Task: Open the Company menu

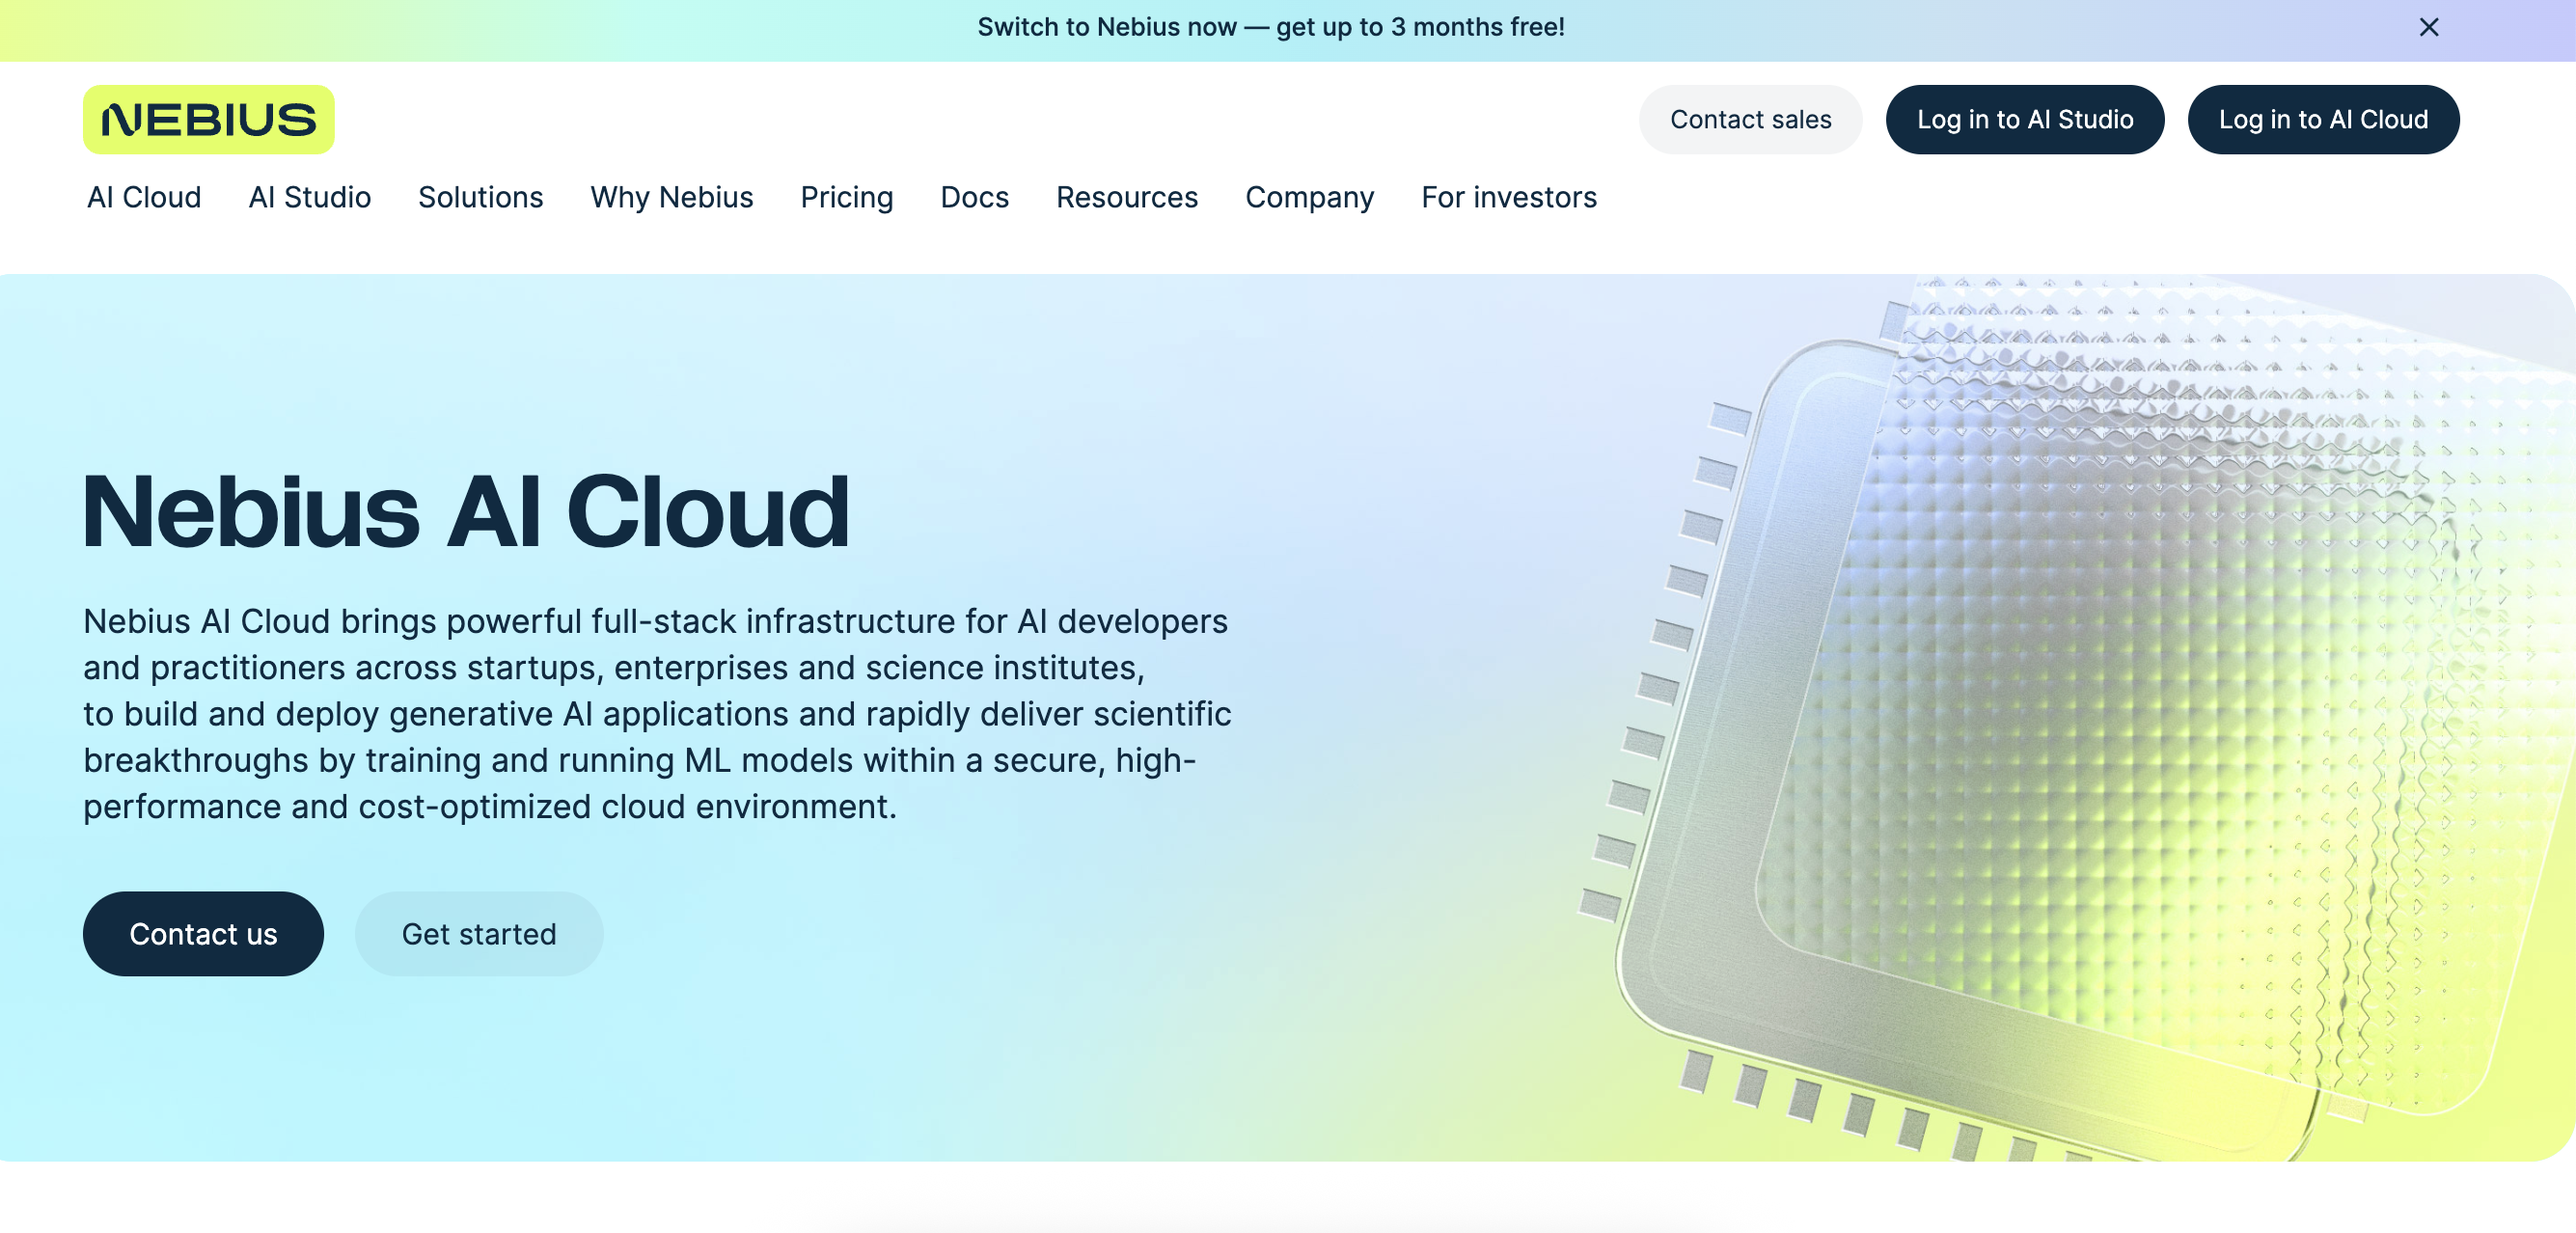Action: coord(1309,197)
